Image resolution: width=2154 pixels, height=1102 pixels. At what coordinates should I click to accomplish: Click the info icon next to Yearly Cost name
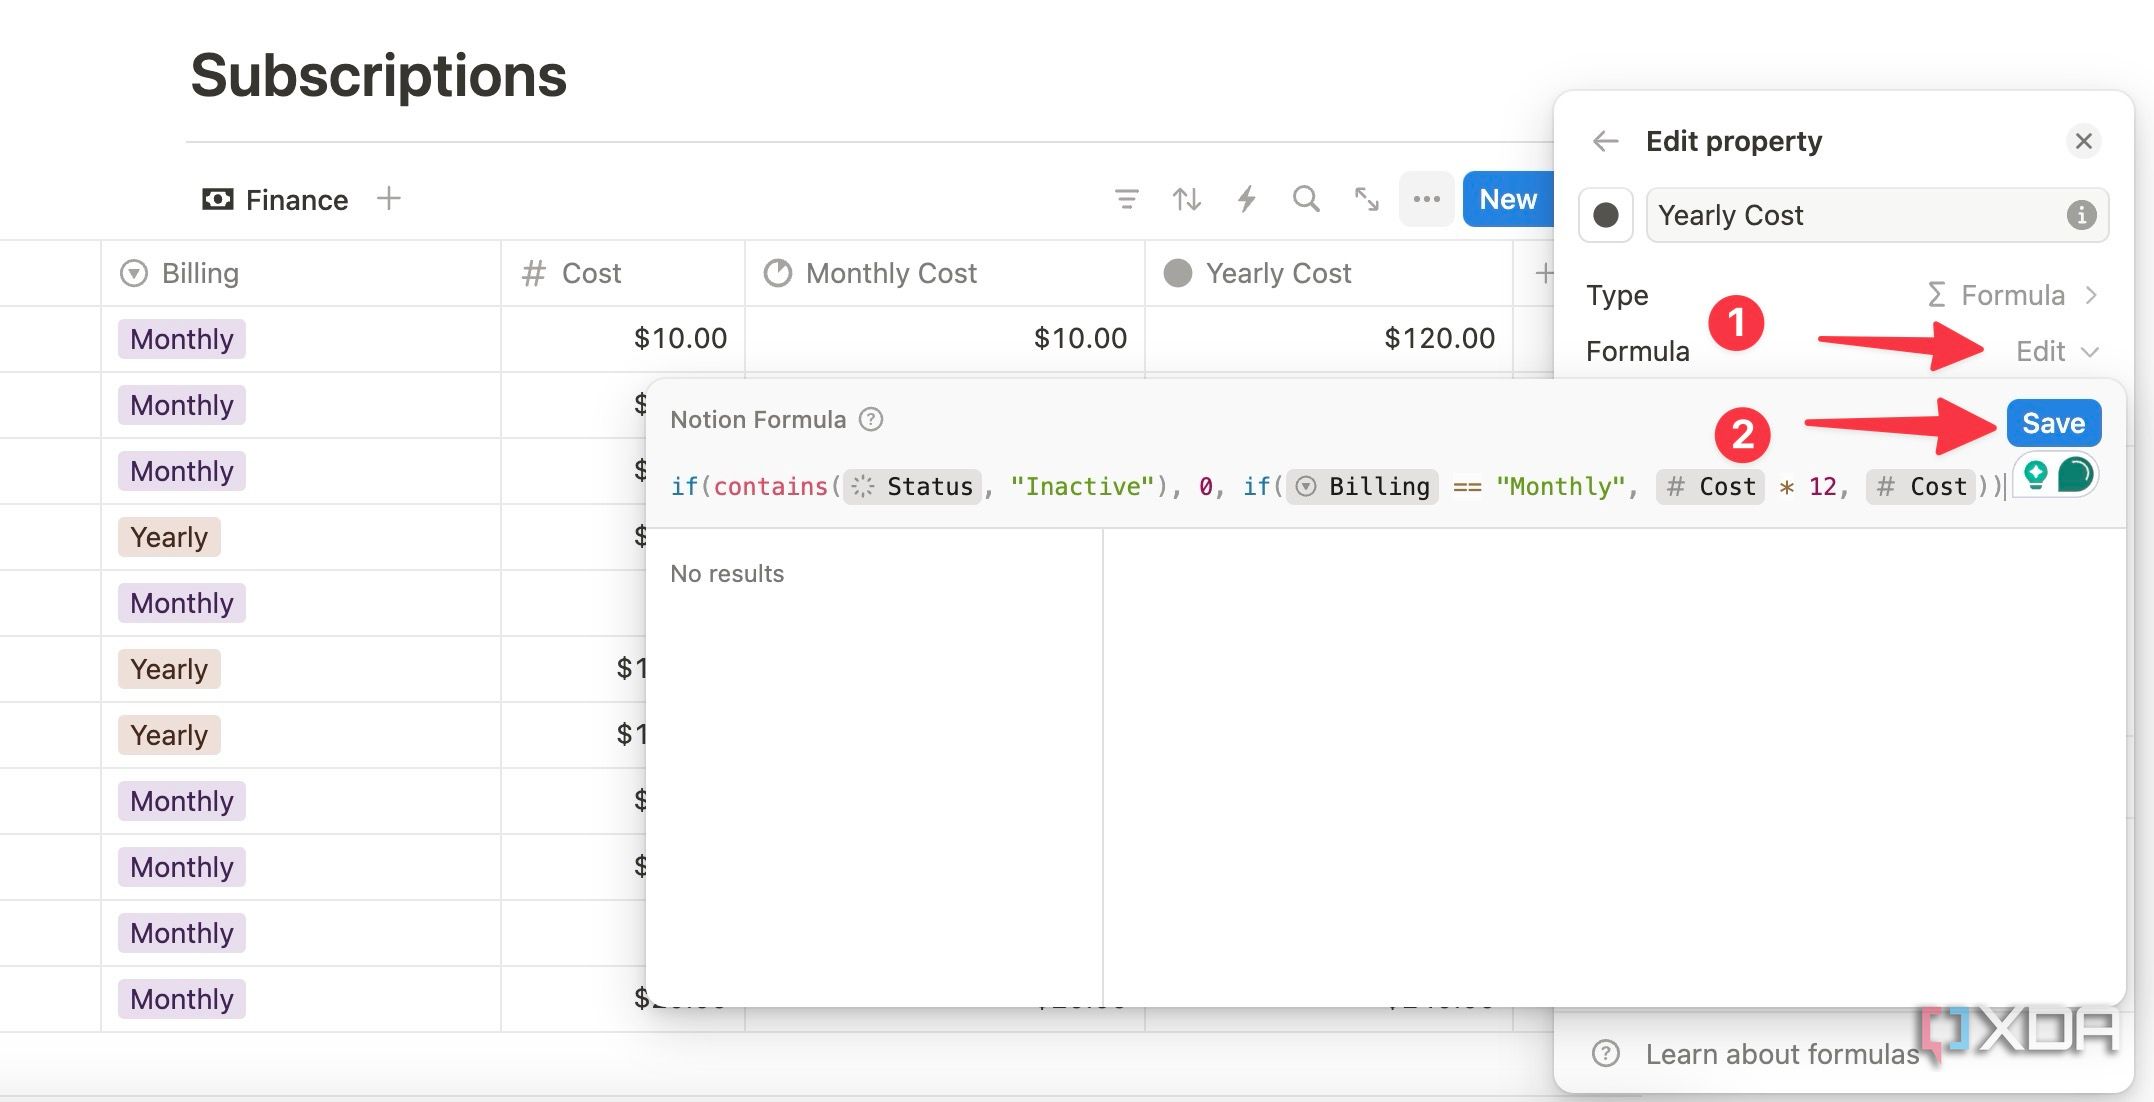tap(2080, 215)
